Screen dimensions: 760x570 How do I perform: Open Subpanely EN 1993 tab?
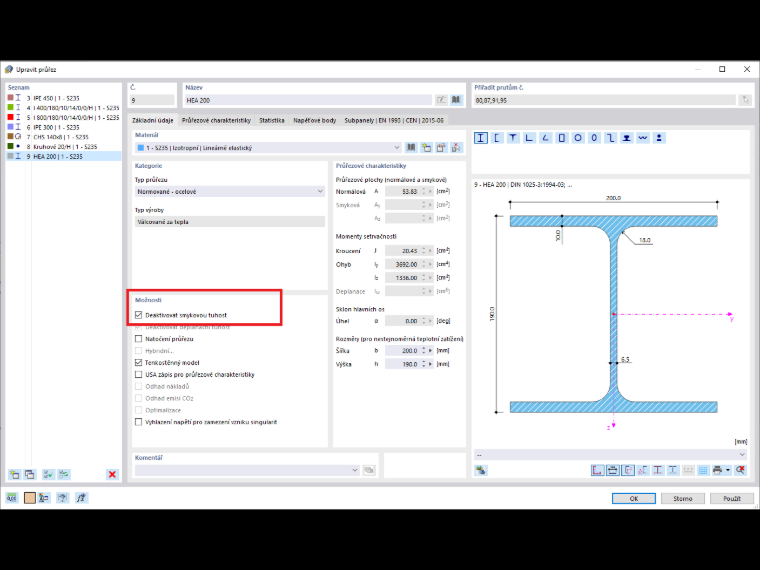(x=394, y=120)
